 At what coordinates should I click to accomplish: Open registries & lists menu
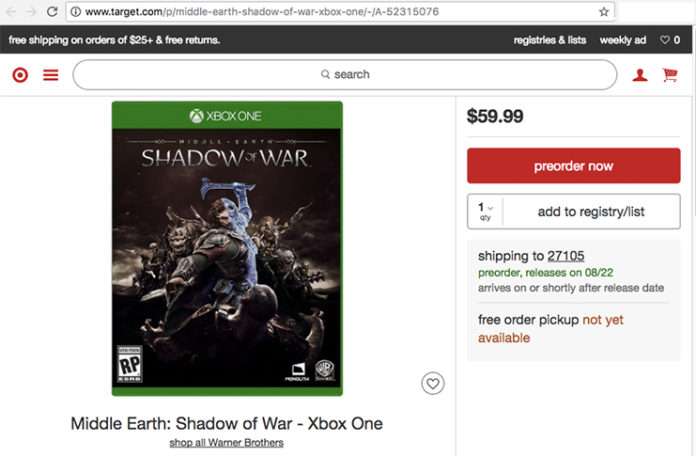coord(549,40)
